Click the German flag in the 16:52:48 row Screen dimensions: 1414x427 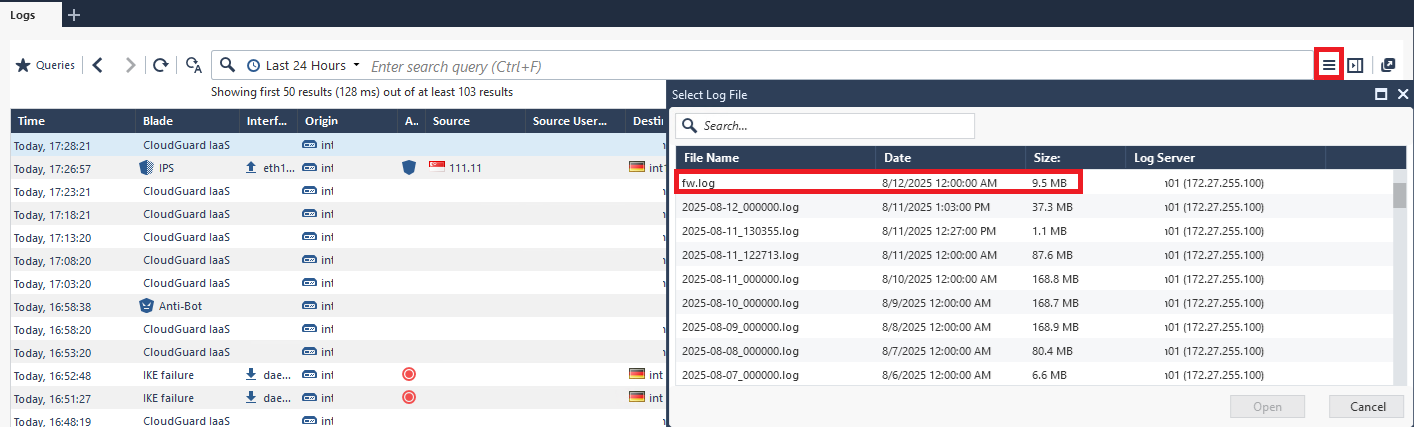click(637, 373)
